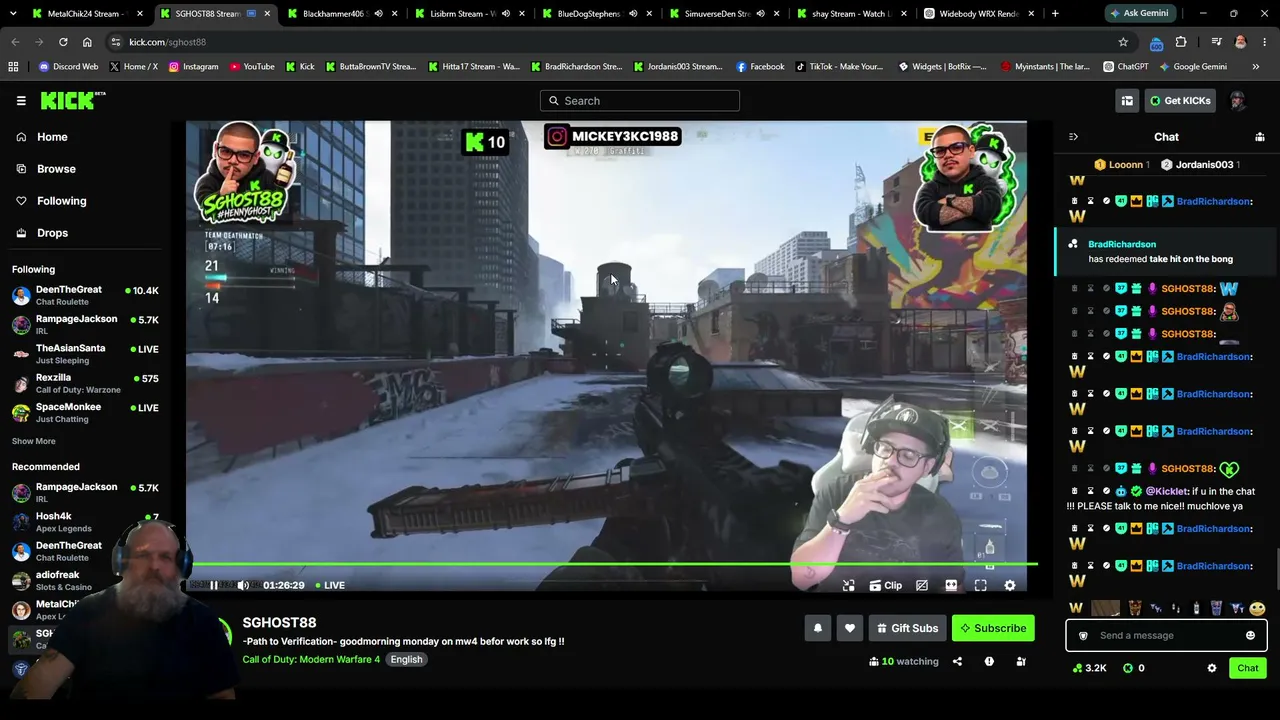Screen dimensions: 1280x720
Task: Go to Home in the sidebar
Action: [52, 137]
